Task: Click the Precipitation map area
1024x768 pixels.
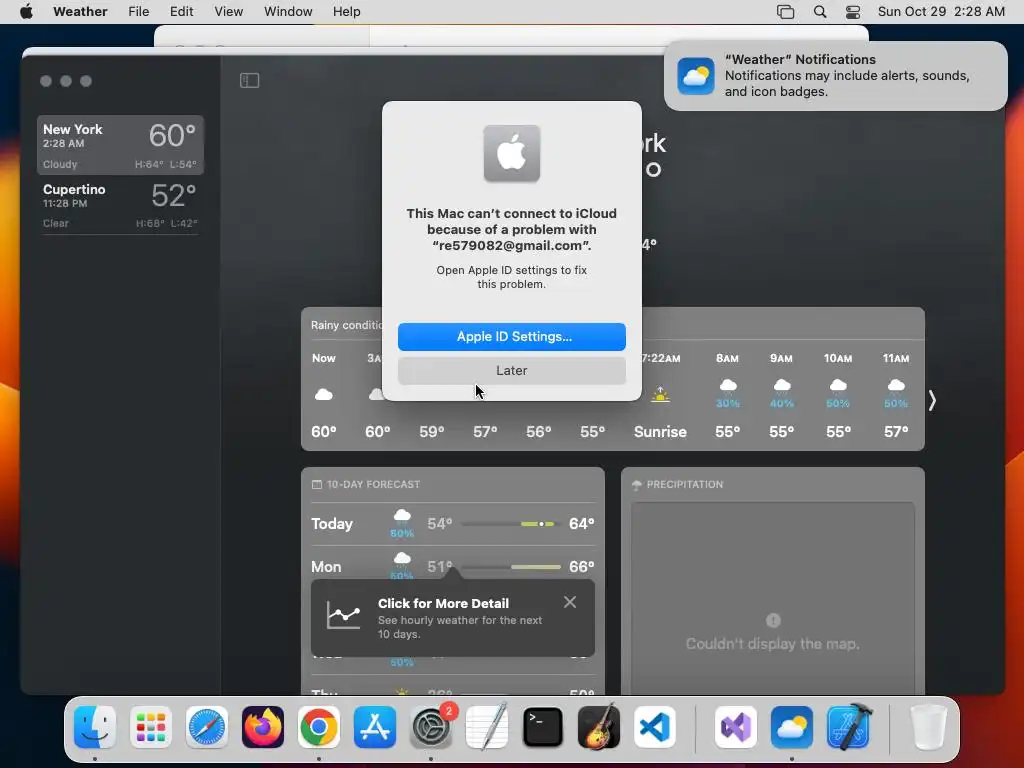Action: [773, 598]
